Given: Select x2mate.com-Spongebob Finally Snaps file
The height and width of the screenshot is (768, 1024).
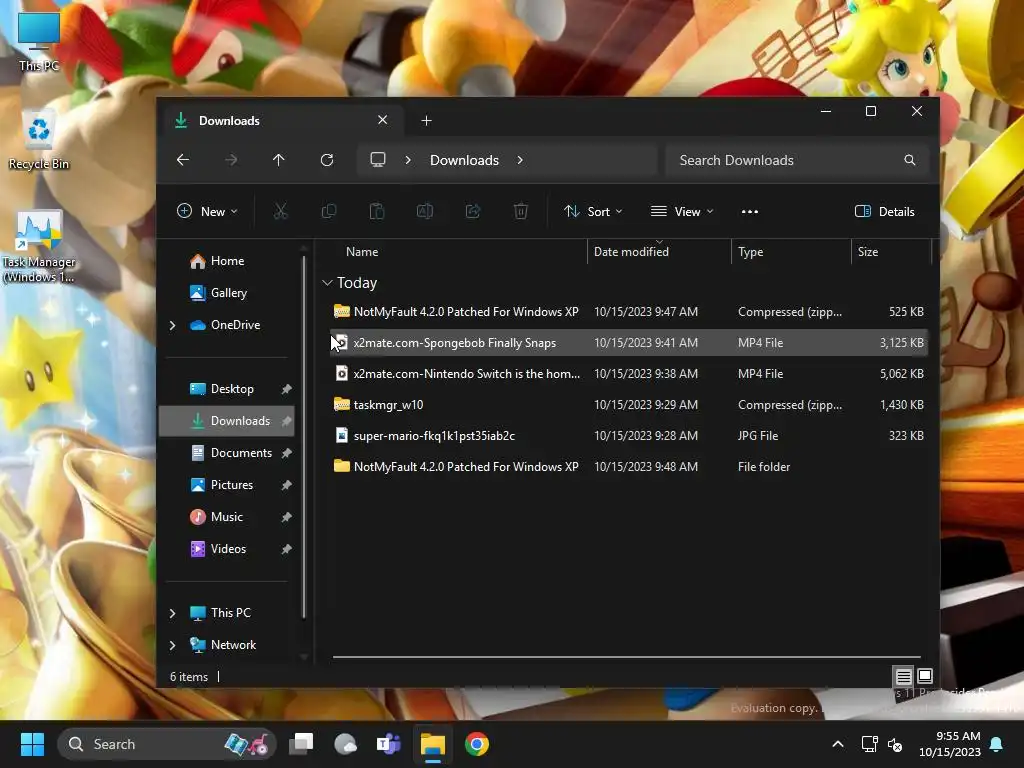Looking at the screenshot, I should point(628,343).
